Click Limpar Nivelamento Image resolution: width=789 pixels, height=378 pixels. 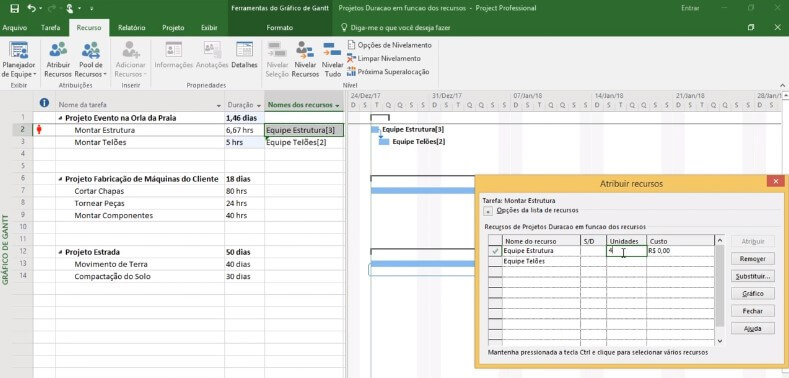pos(383,58)
